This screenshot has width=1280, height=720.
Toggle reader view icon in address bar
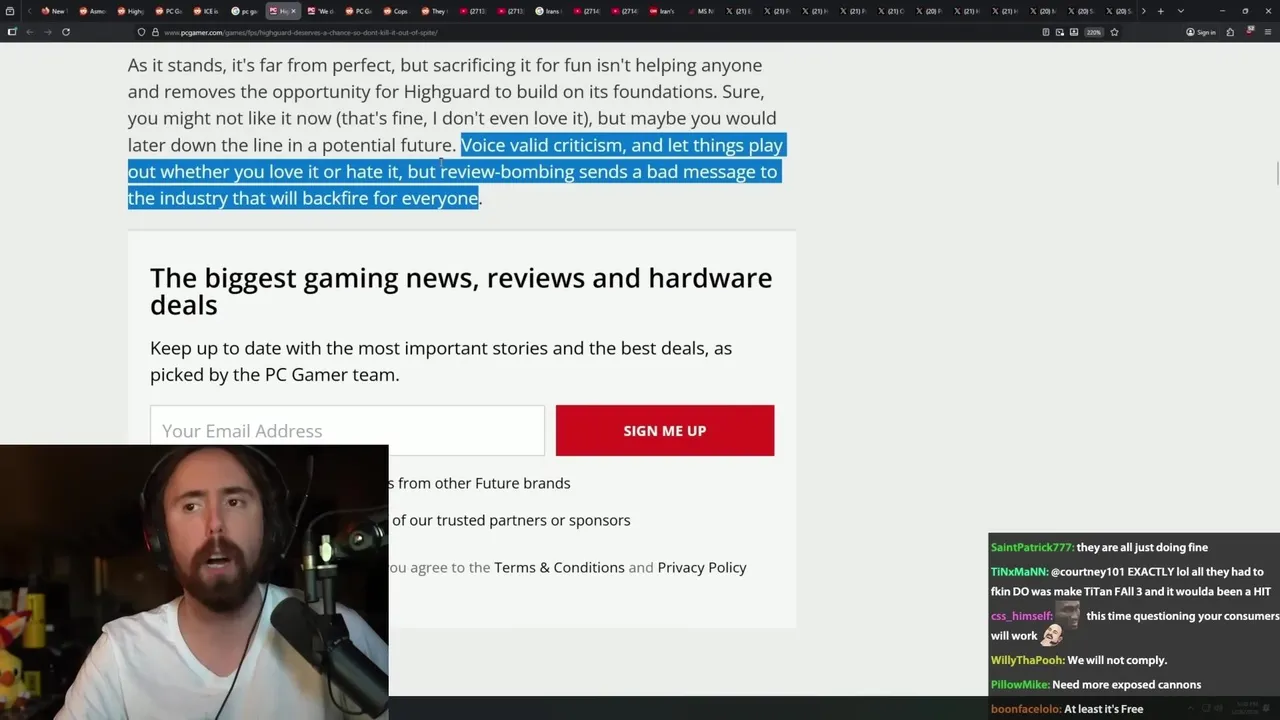tap(1046, 32)
